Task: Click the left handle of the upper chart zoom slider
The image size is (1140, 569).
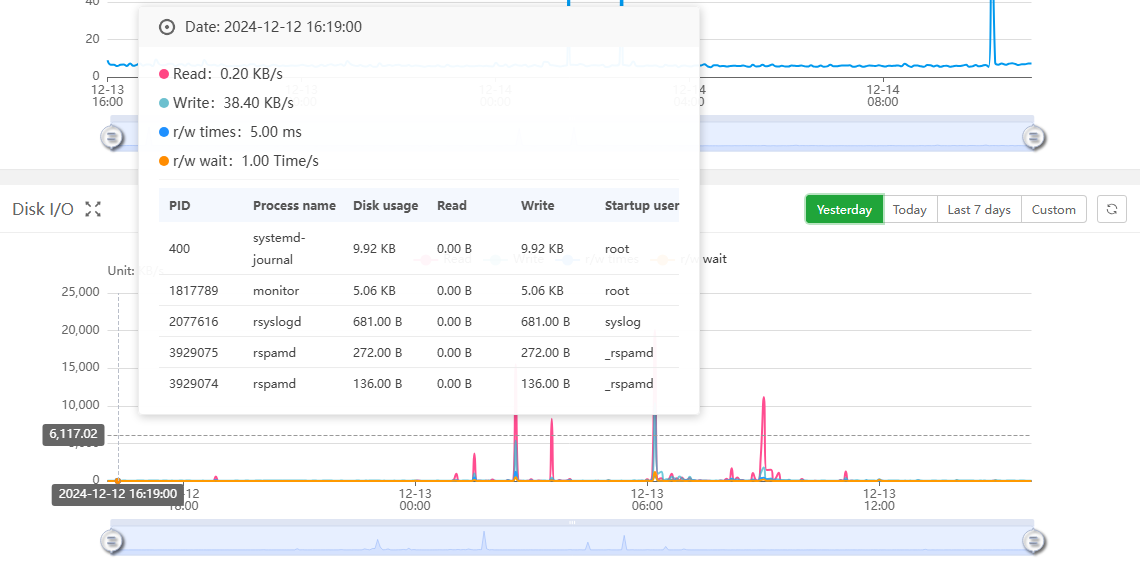Action: (113, 137)
